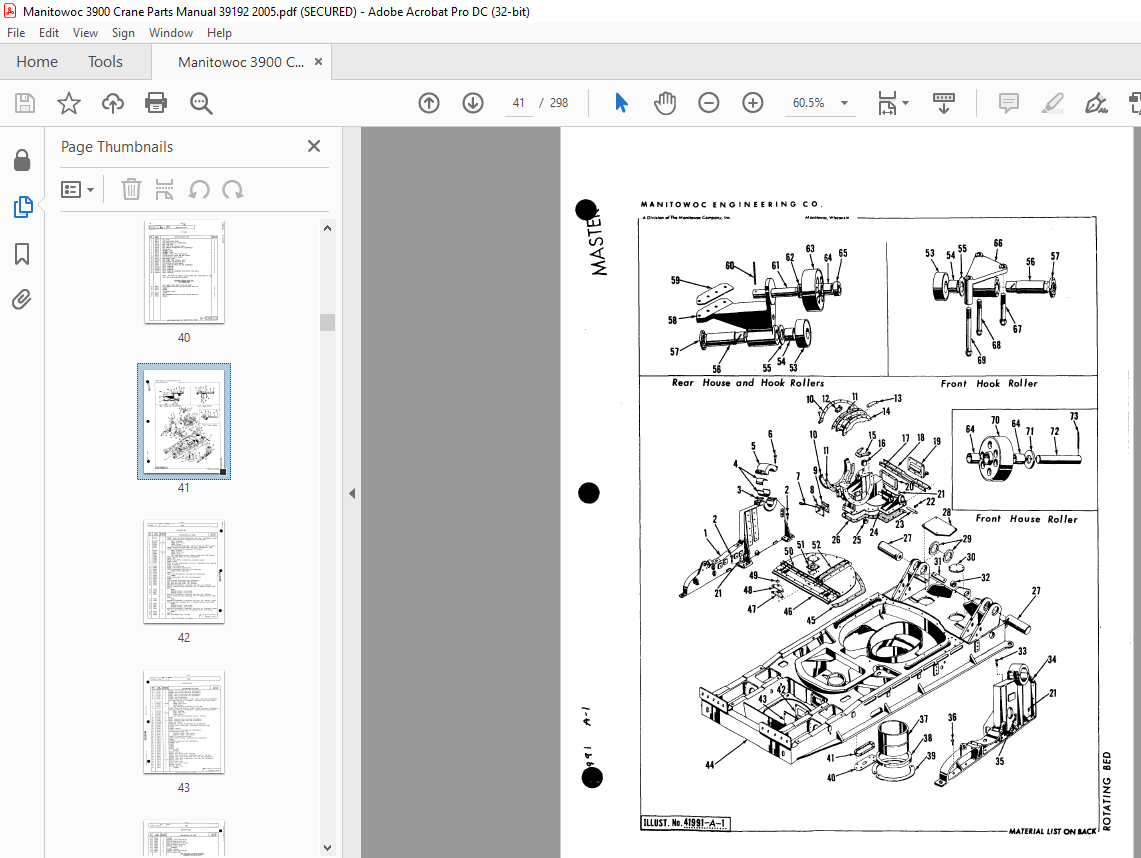Viewport: 1141px width, 858px height.
Task: Toggle scrolling mode keyboard icon
Action: 943,103
